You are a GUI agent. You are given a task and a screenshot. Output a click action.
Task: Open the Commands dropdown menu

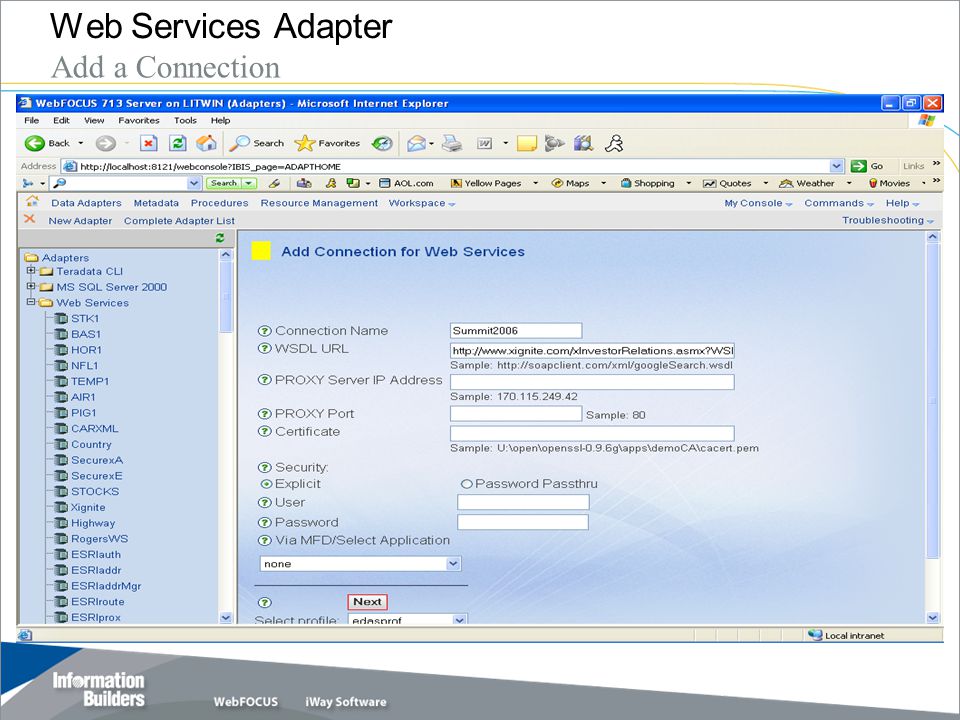tap(839, 203)
